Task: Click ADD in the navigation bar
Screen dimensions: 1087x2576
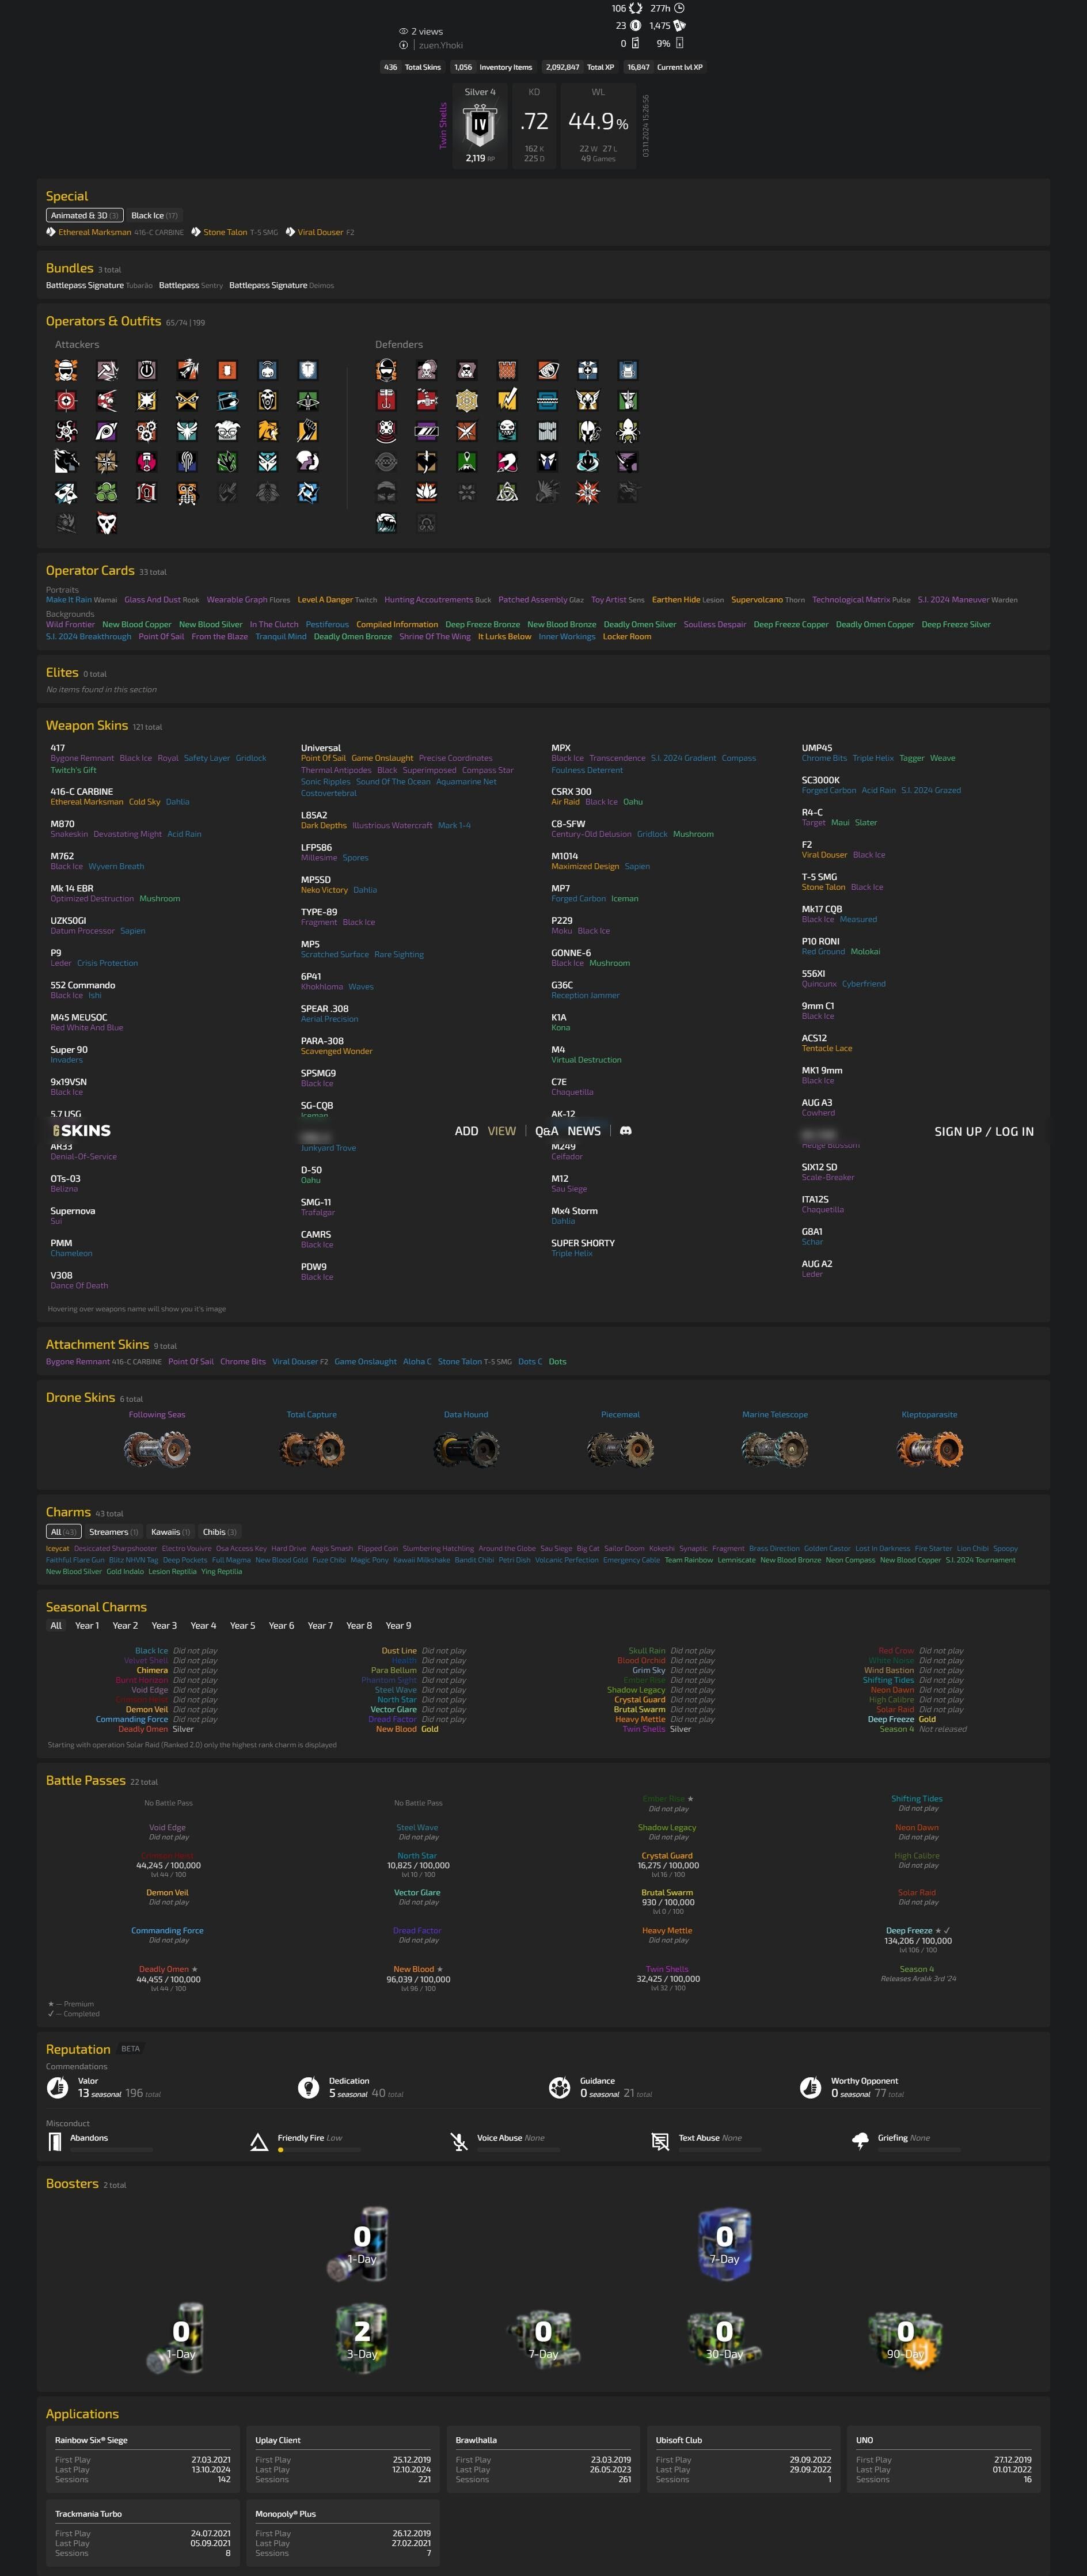Action: click(466, 1131)
